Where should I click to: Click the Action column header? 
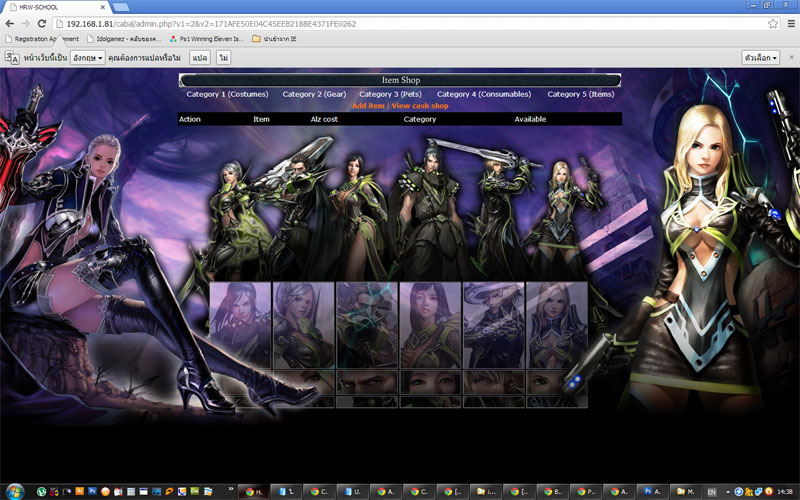(190, 119)
